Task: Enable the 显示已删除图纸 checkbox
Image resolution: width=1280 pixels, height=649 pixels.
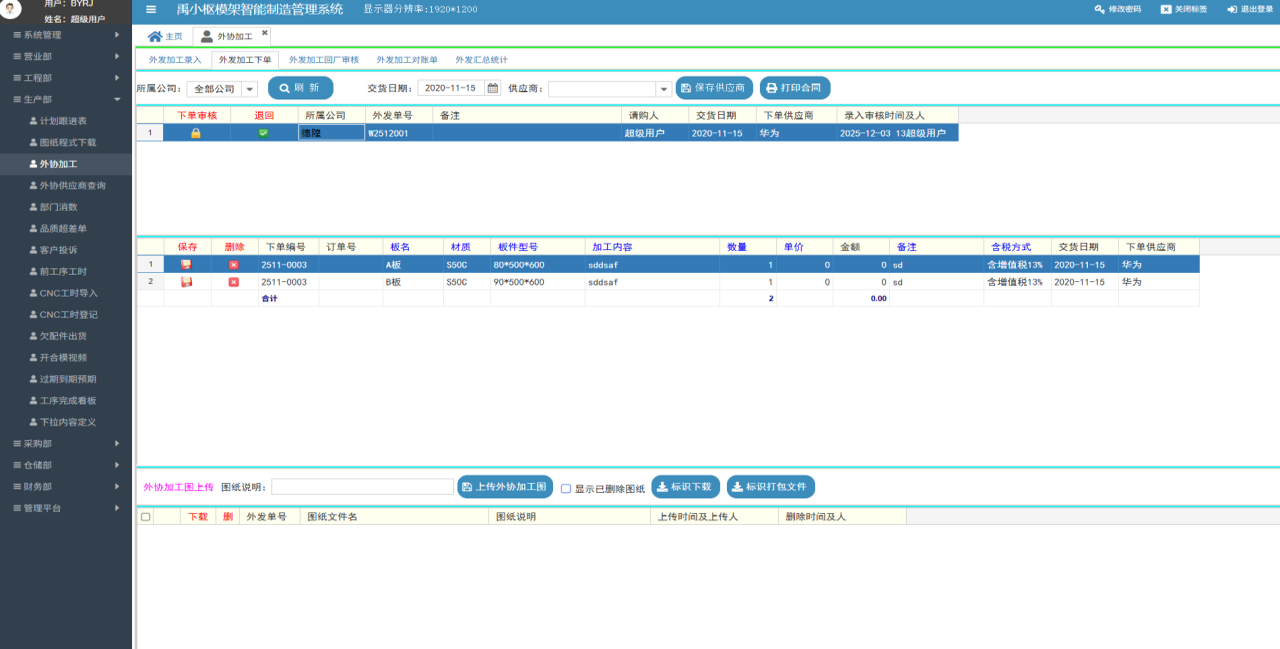Action: tap(566, 488)
